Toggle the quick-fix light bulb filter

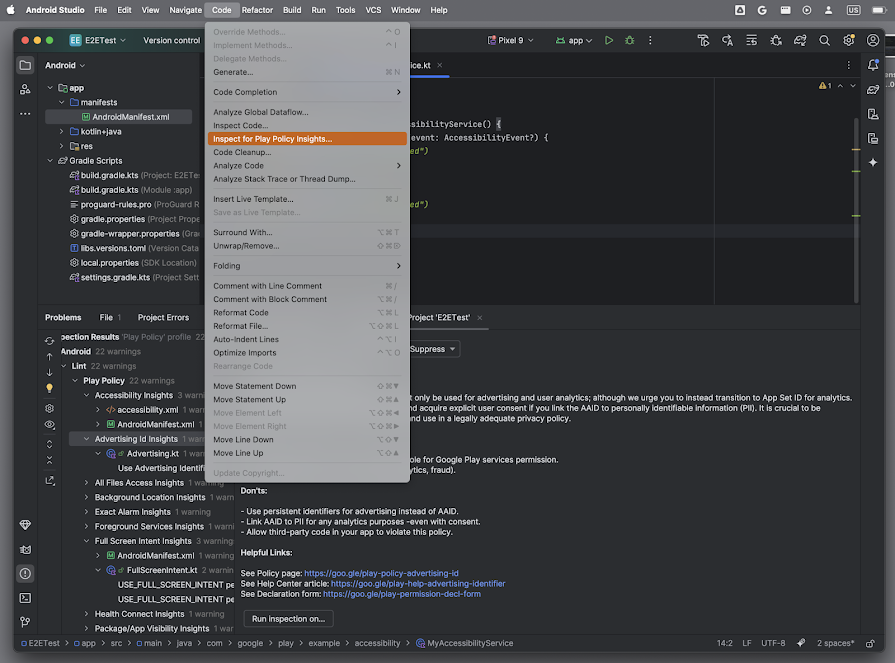click(50, 389)
